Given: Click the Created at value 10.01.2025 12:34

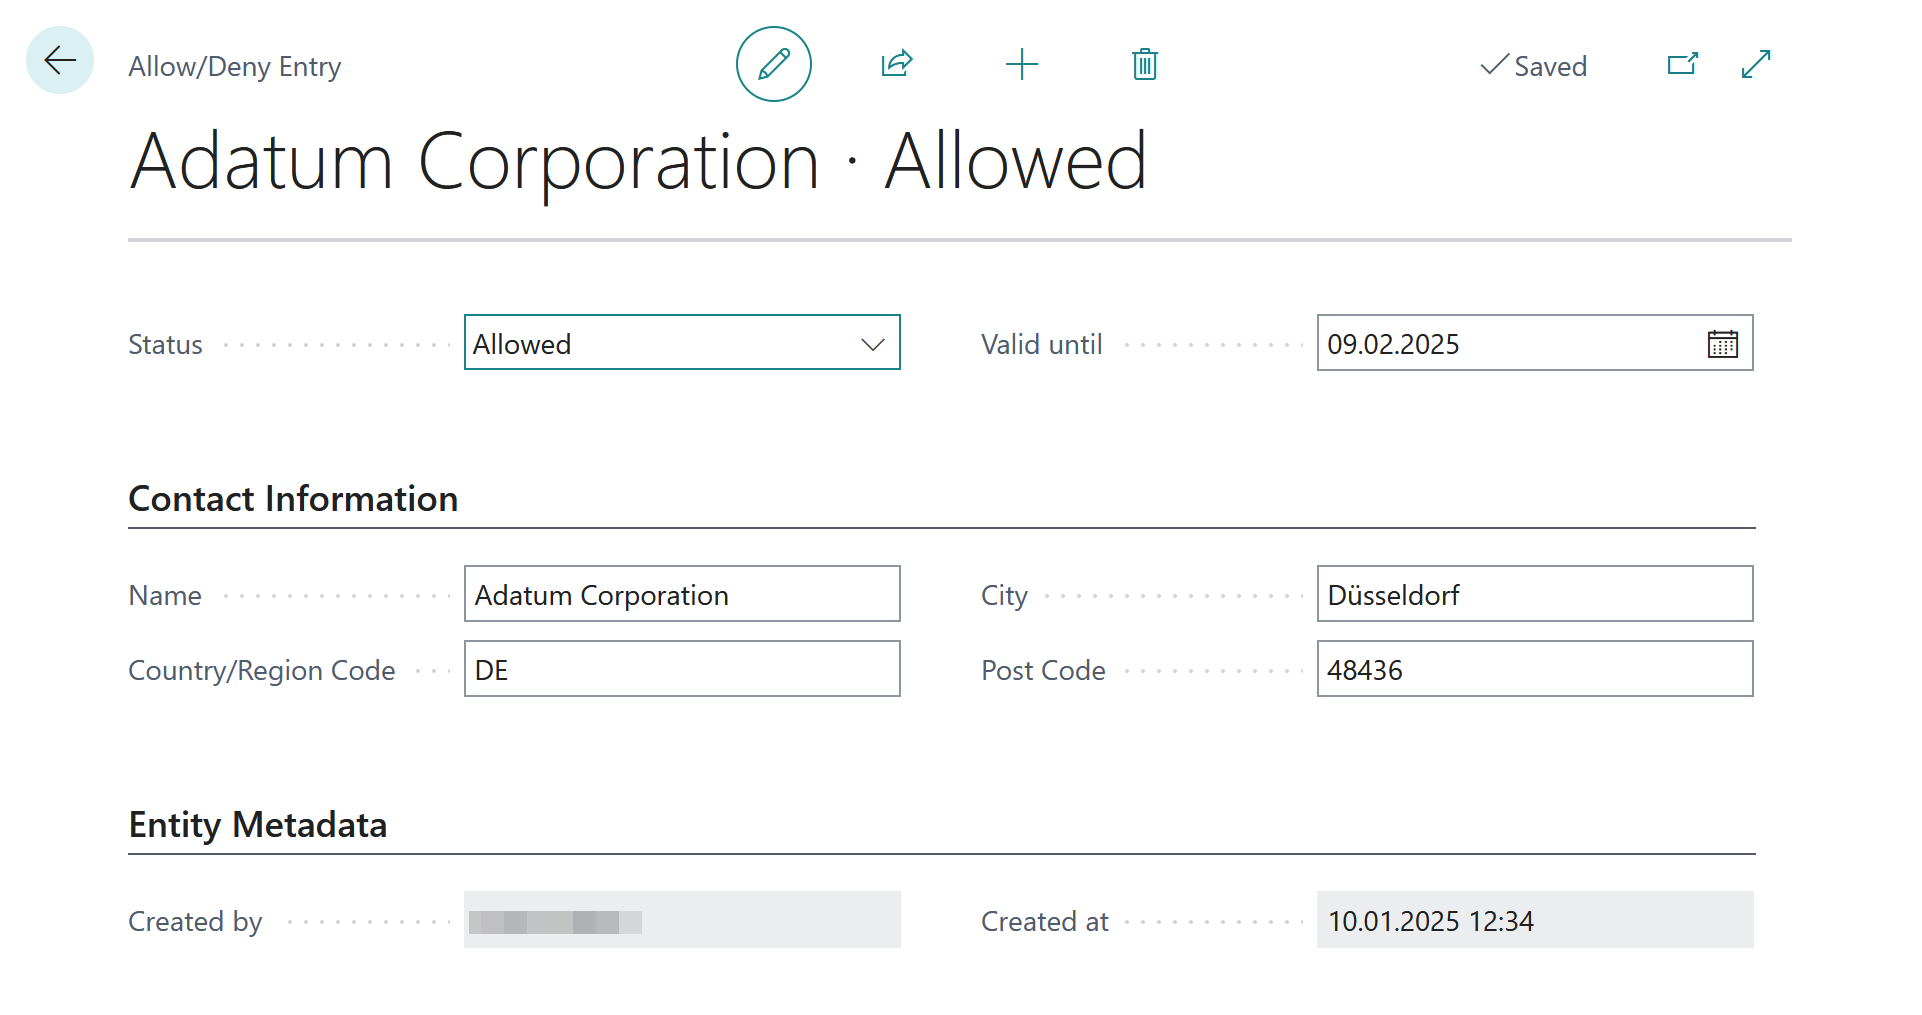Looking at the screenshot, I should pyautogui.click(x=1535, y=920).
